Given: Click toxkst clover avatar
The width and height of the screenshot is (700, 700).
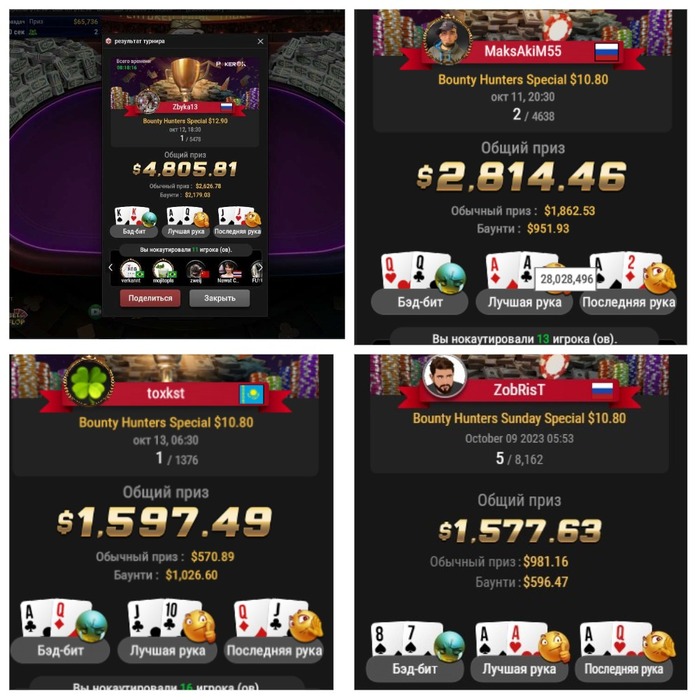Looking at the screenshot, I should [x=89, y=382].
